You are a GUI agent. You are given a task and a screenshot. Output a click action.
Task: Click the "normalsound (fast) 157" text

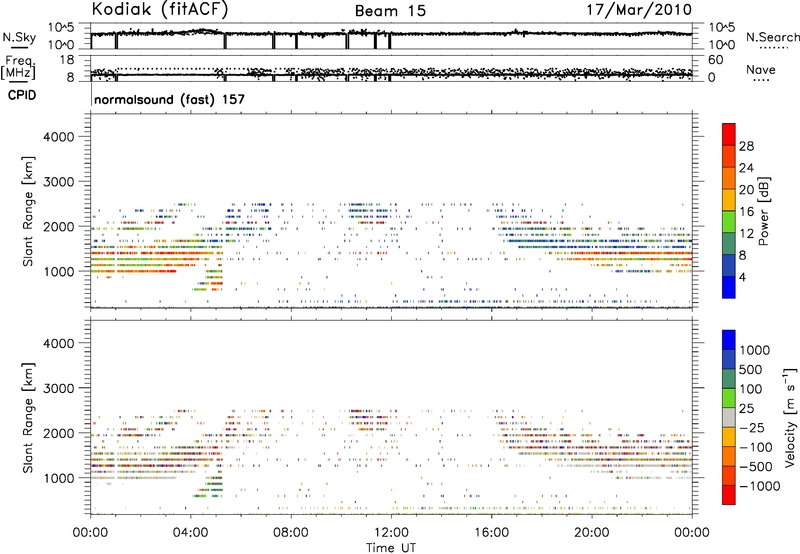pos(169,99)
